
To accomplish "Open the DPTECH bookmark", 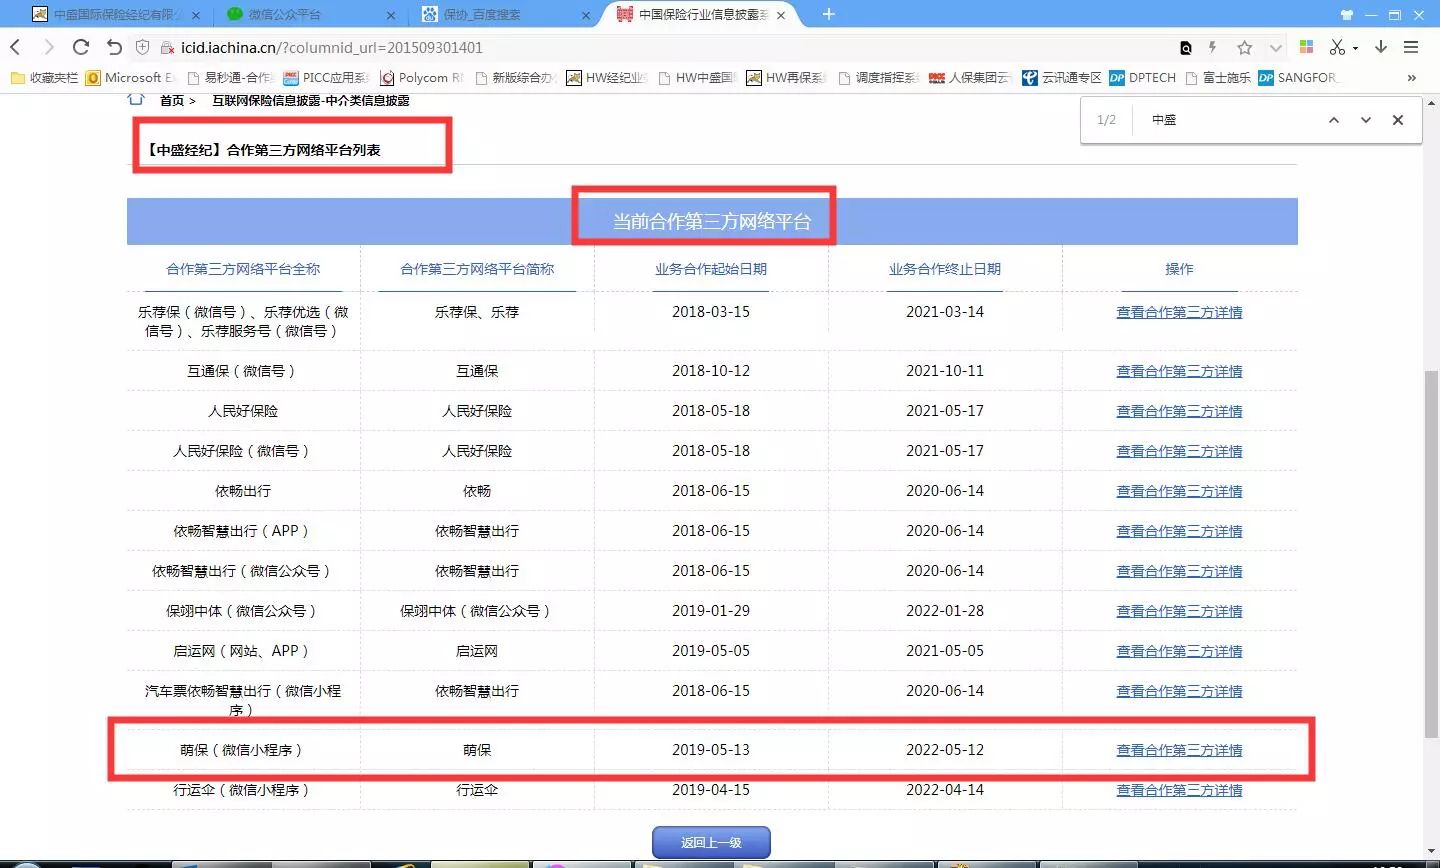I will (1143, 77).
